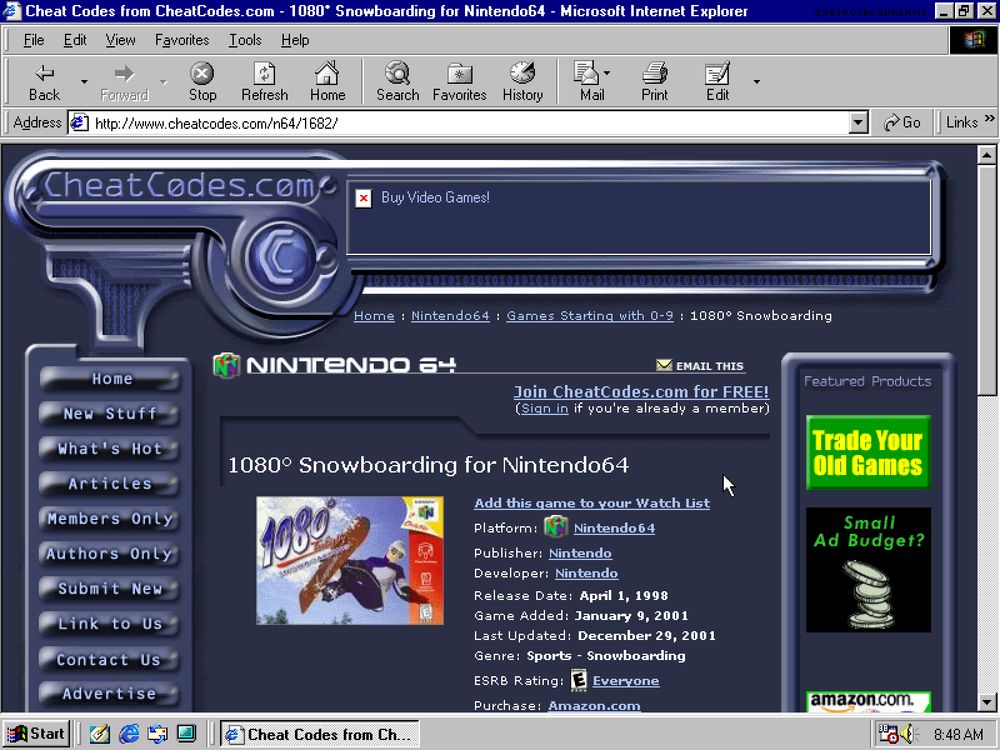Open Back button history dropdown arrow
The height and width of the screenshot is (750, 1000).
point(84,82)
